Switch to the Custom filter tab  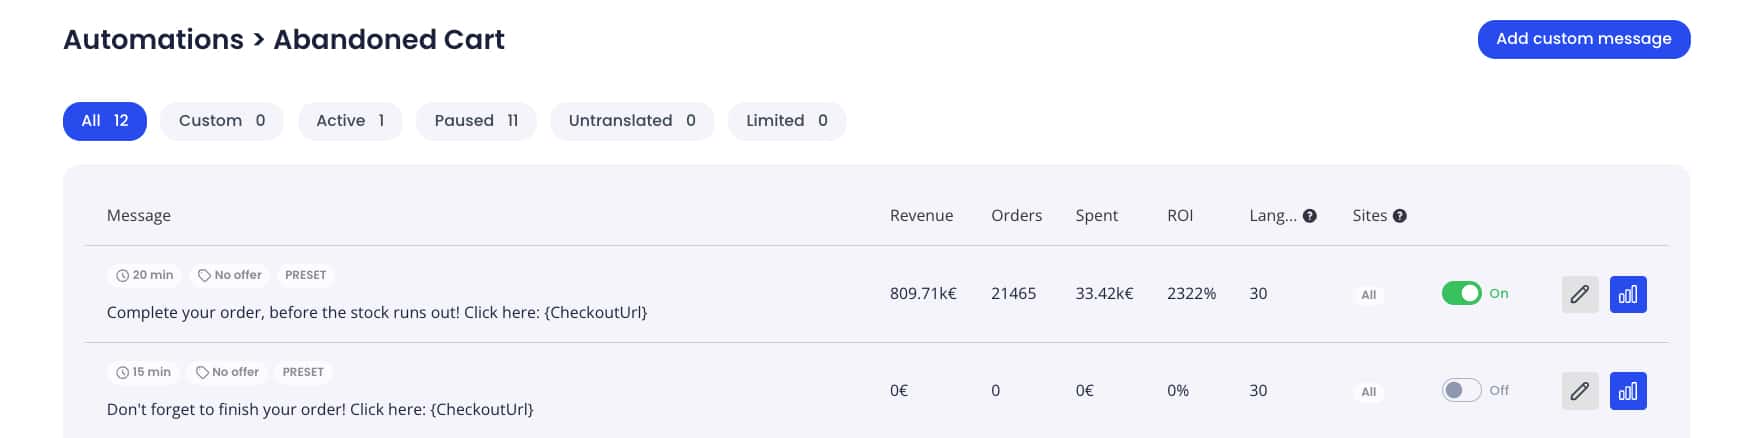pyautogui.click(x=222, y=121)
